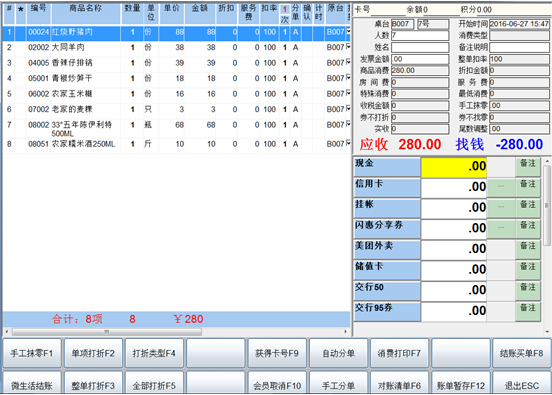Click the 手工抹零 amount field
Screen dimensions: 552x395
(x=519, y=105)
